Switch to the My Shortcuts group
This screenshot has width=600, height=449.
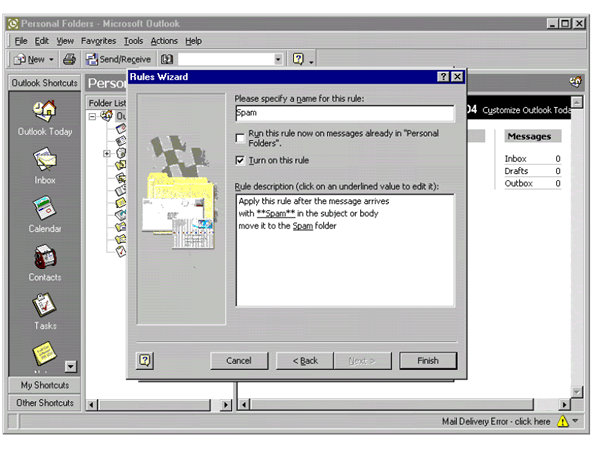click(x=45, y=385)
